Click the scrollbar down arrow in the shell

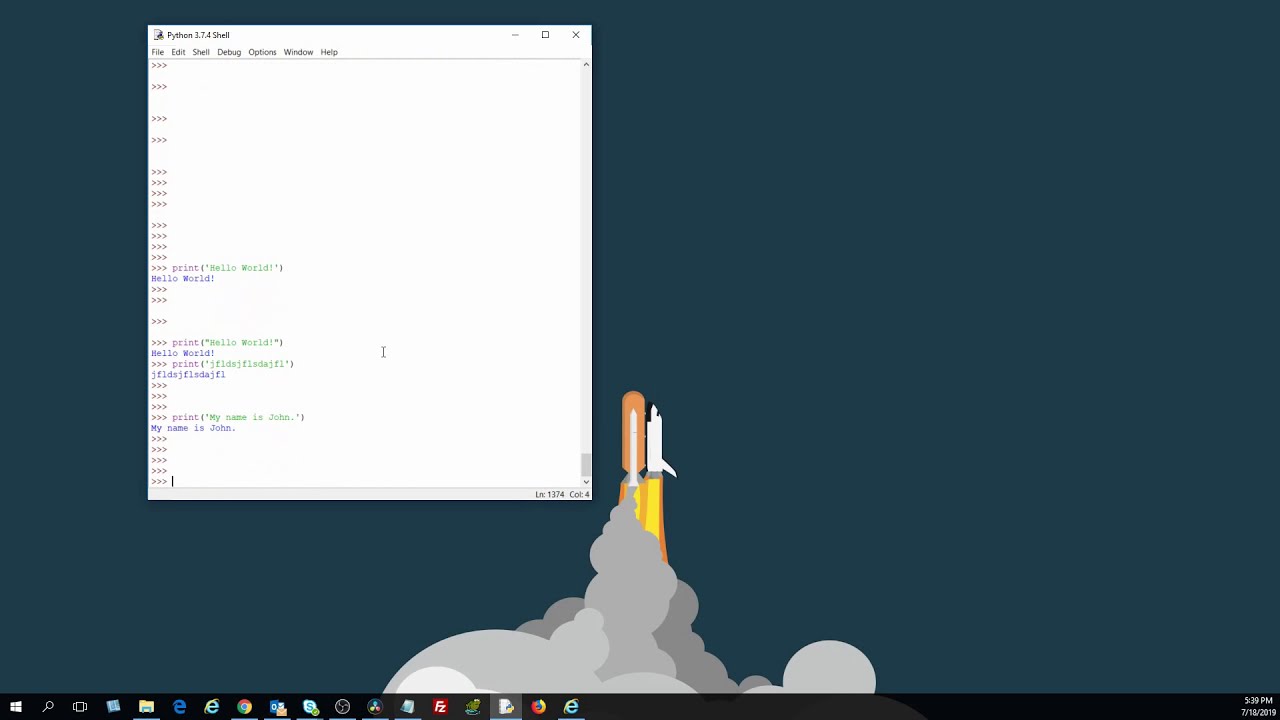point(586,482)
